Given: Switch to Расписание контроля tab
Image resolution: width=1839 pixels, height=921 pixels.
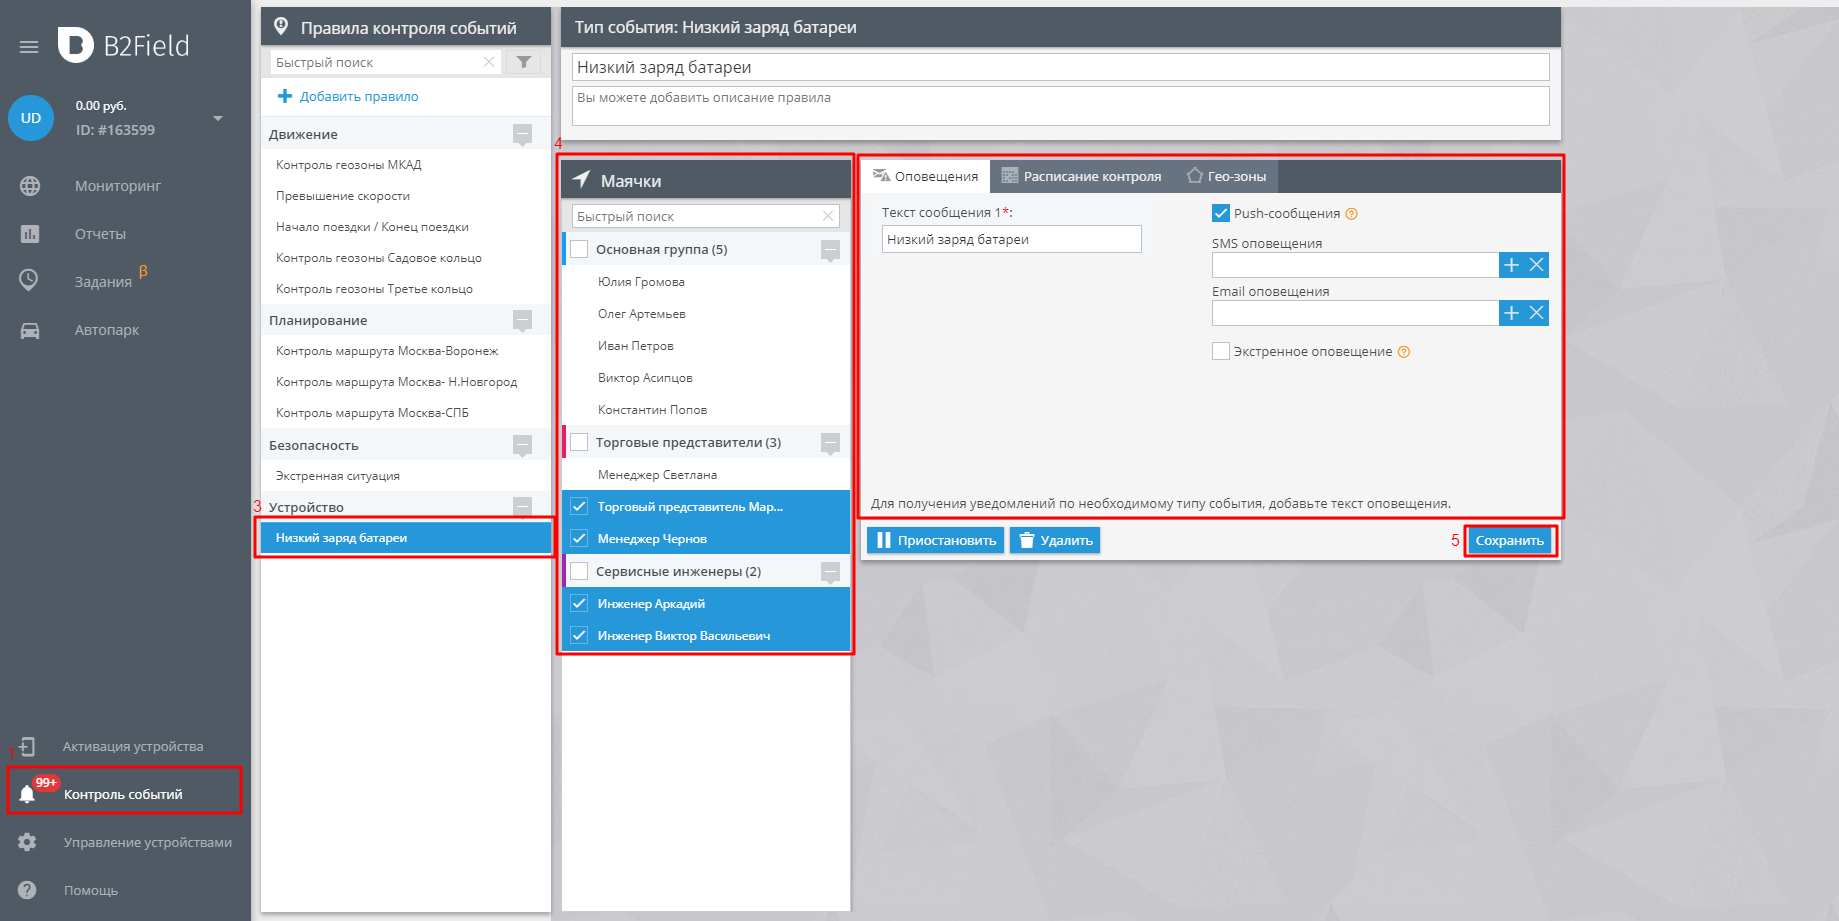Looking at the screenshot, I should 1082,177.
